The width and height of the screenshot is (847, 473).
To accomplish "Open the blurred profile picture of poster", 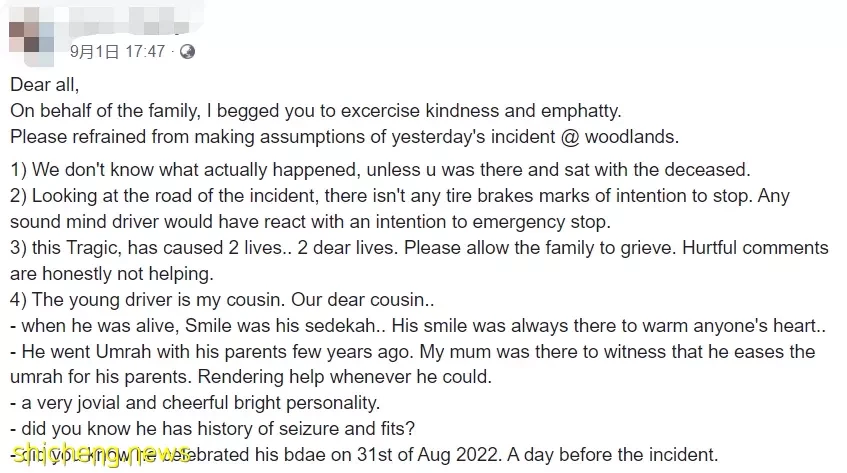I will [32, 35].
